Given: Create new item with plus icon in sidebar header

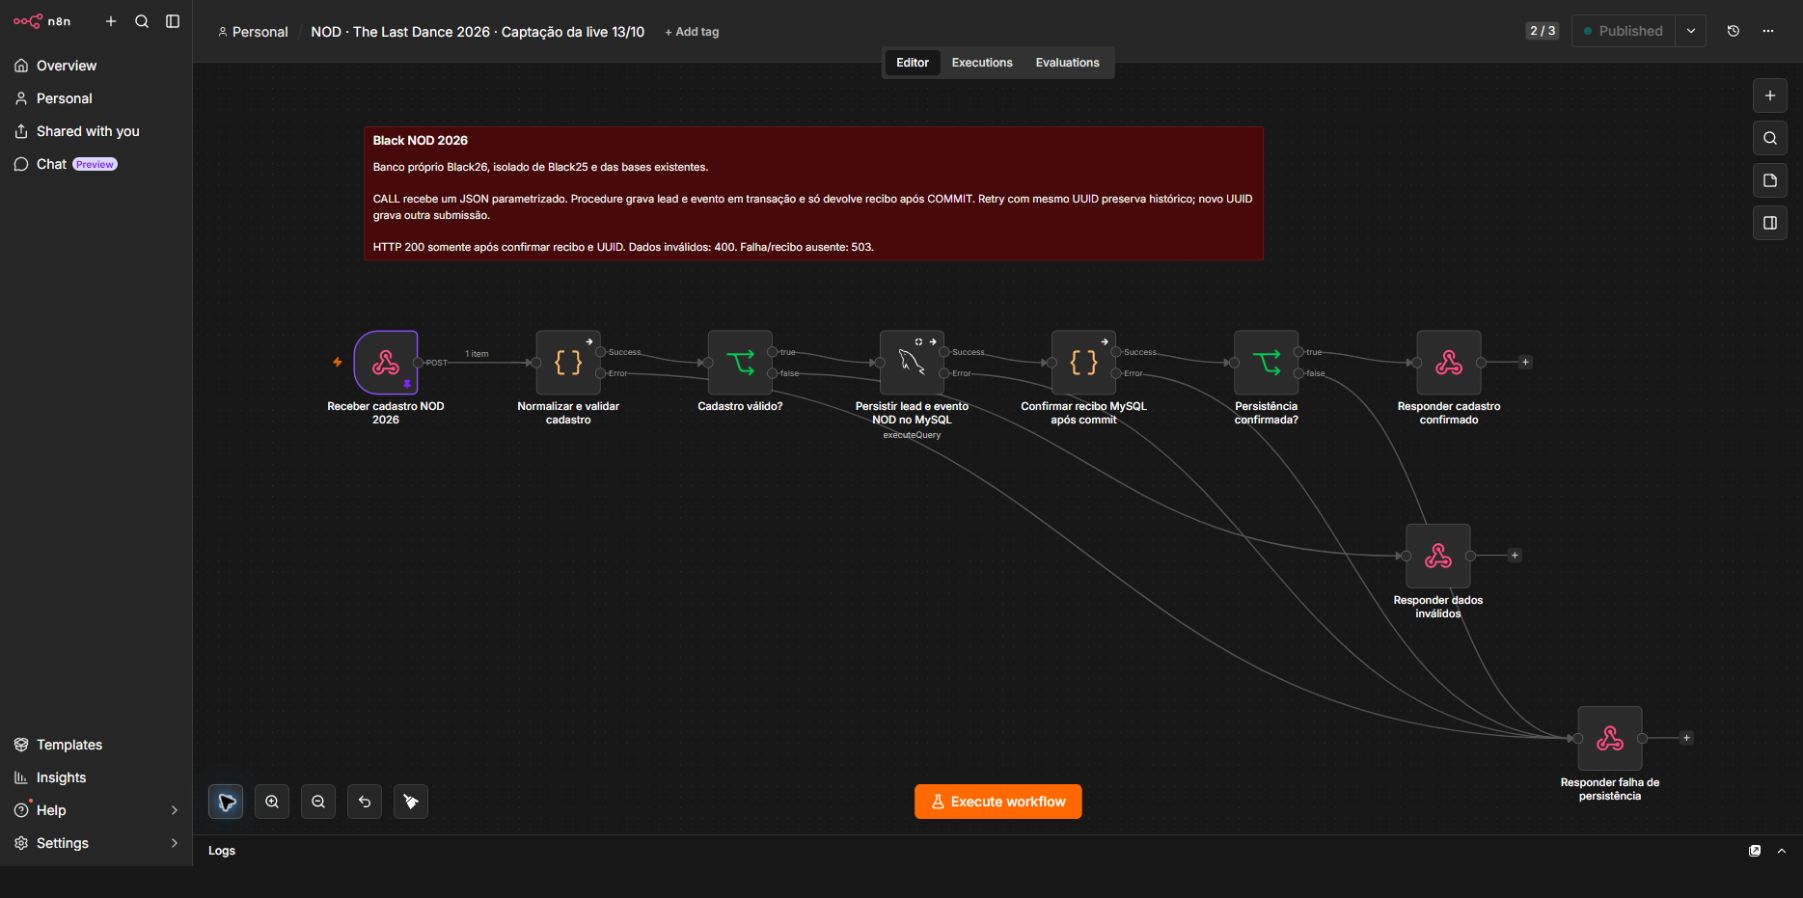Looking at the screenshot, I should [x=111, y=21].
